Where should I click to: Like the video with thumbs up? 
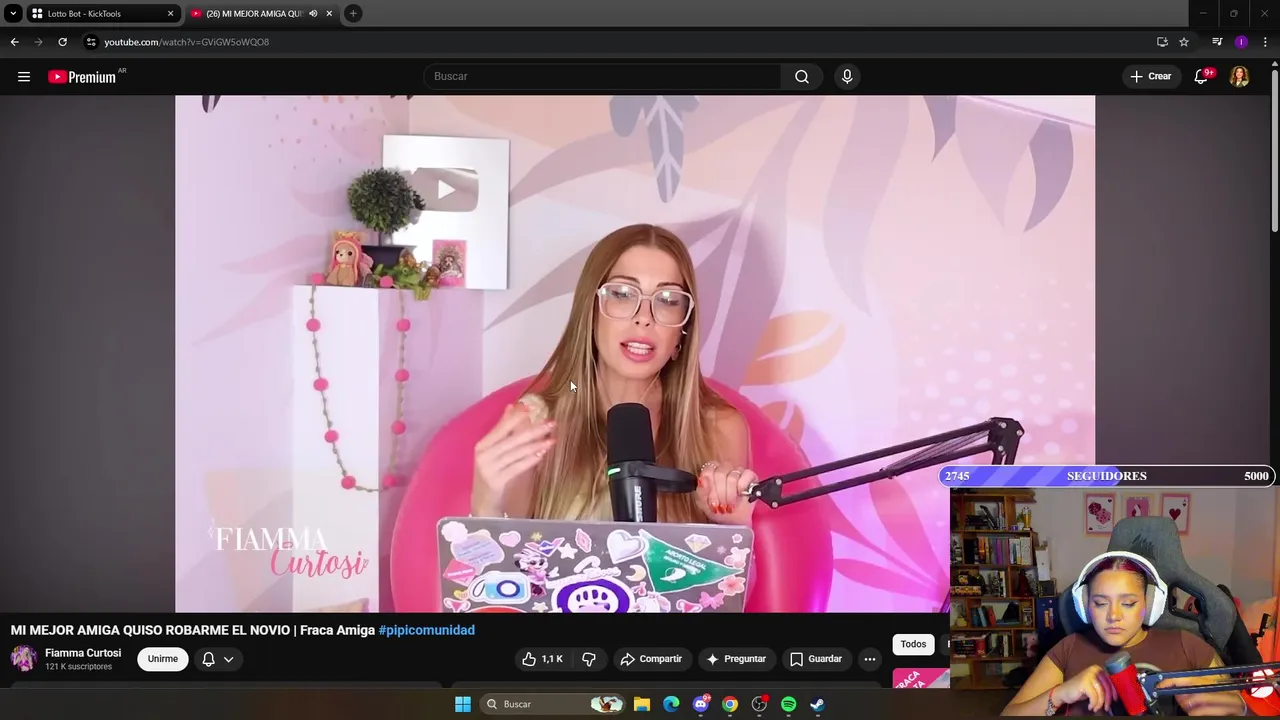tap(542, 659)
